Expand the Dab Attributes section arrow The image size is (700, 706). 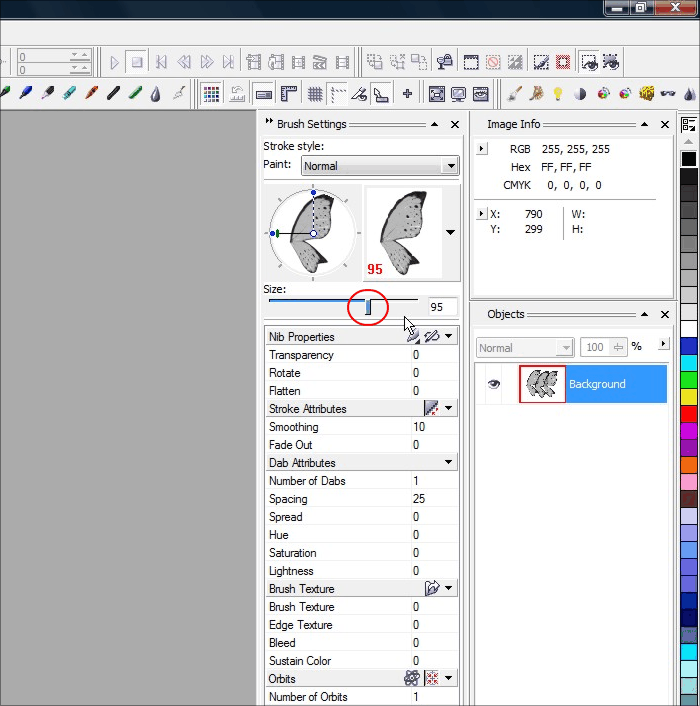449,463
